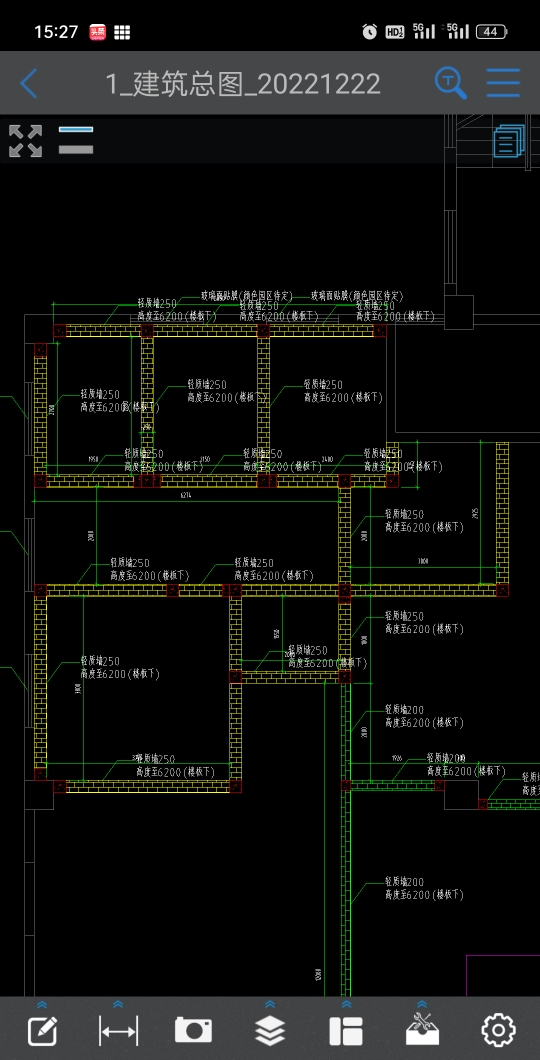Open the hamburger menu in header

504,83
